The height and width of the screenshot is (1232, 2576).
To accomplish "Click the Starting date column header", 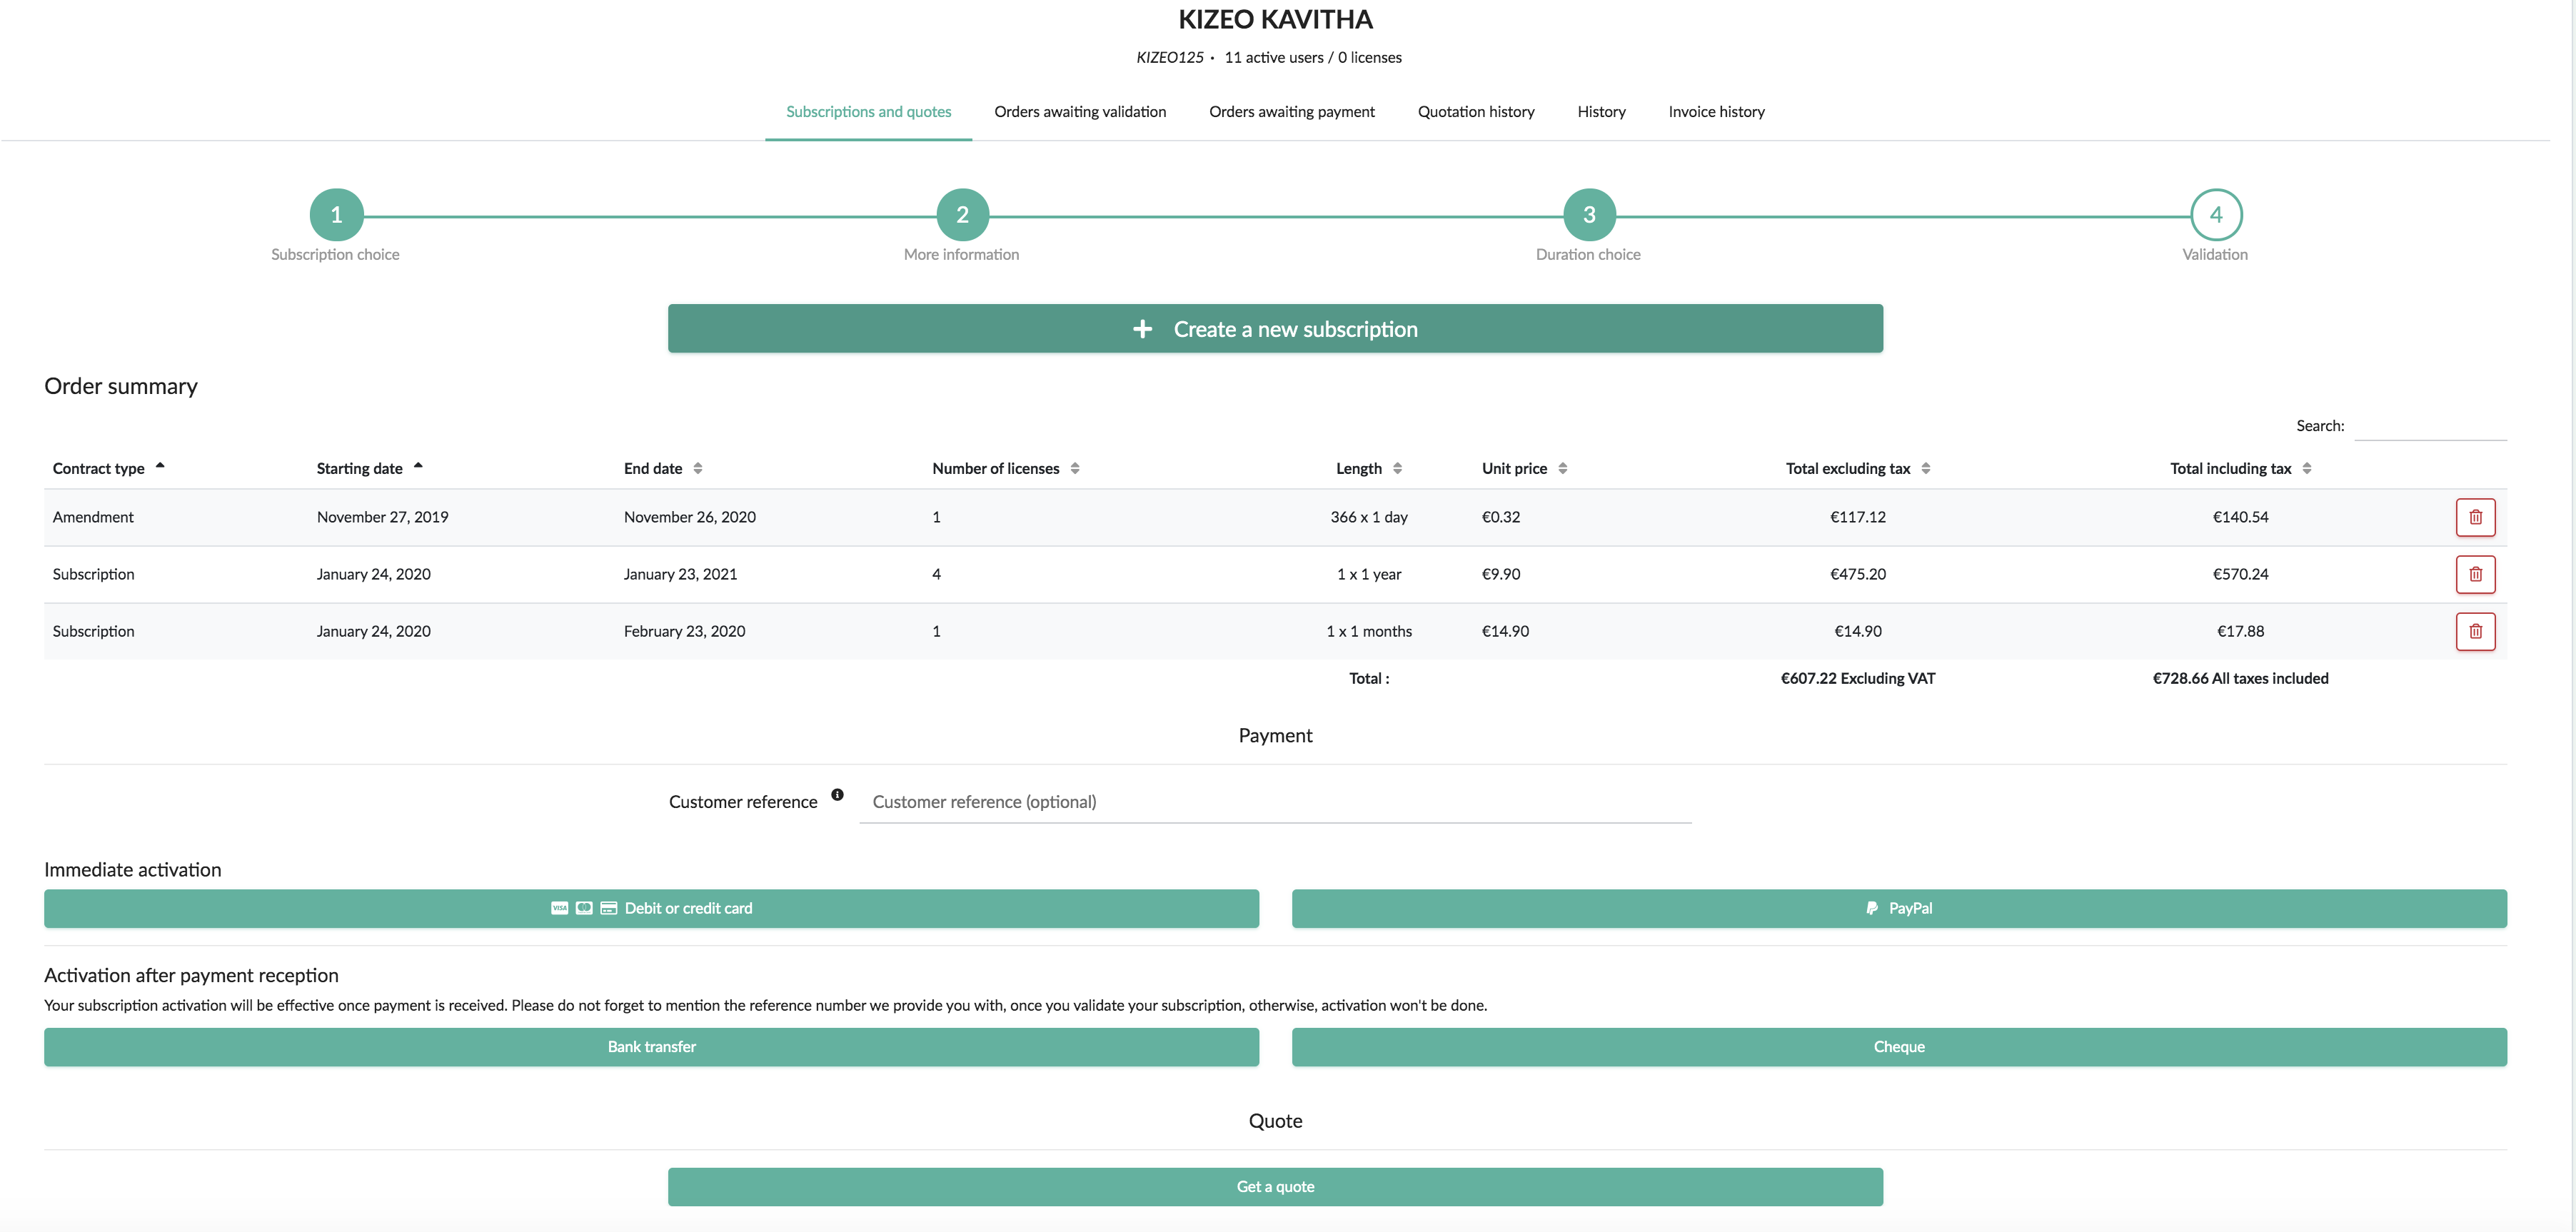I will (x=360, y=468).
